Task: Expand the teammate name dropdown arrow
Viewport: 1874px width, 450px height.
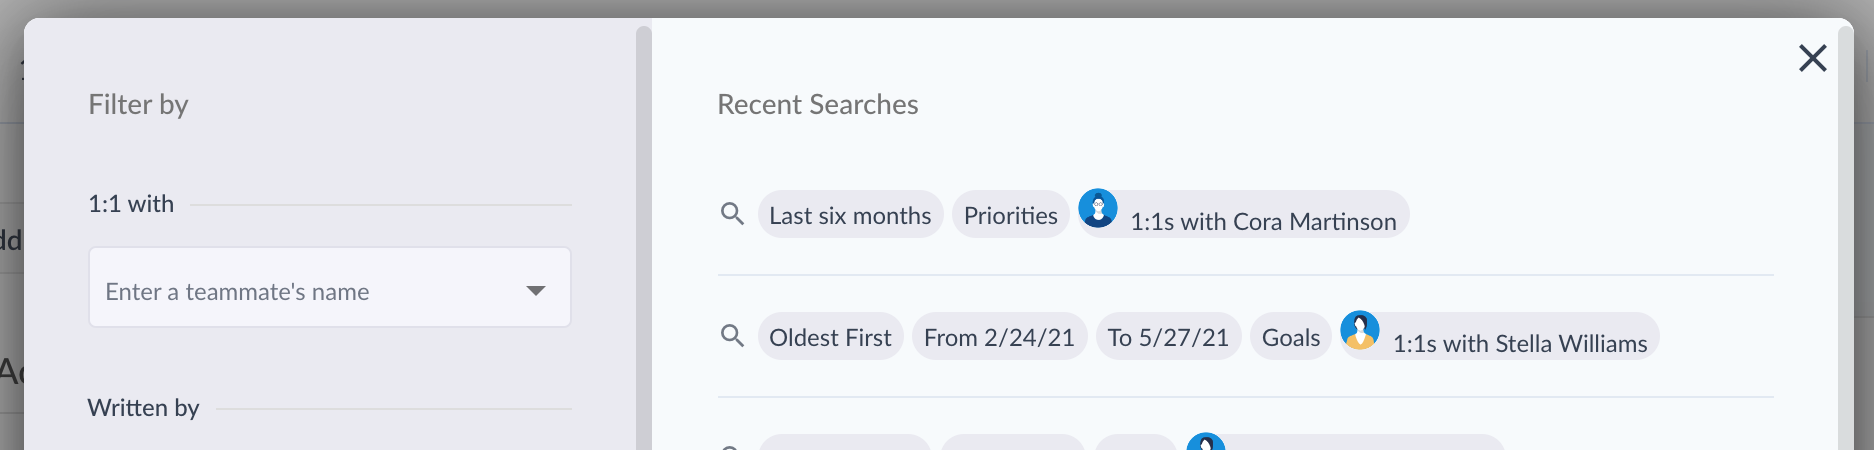Action: click(536, 291)
